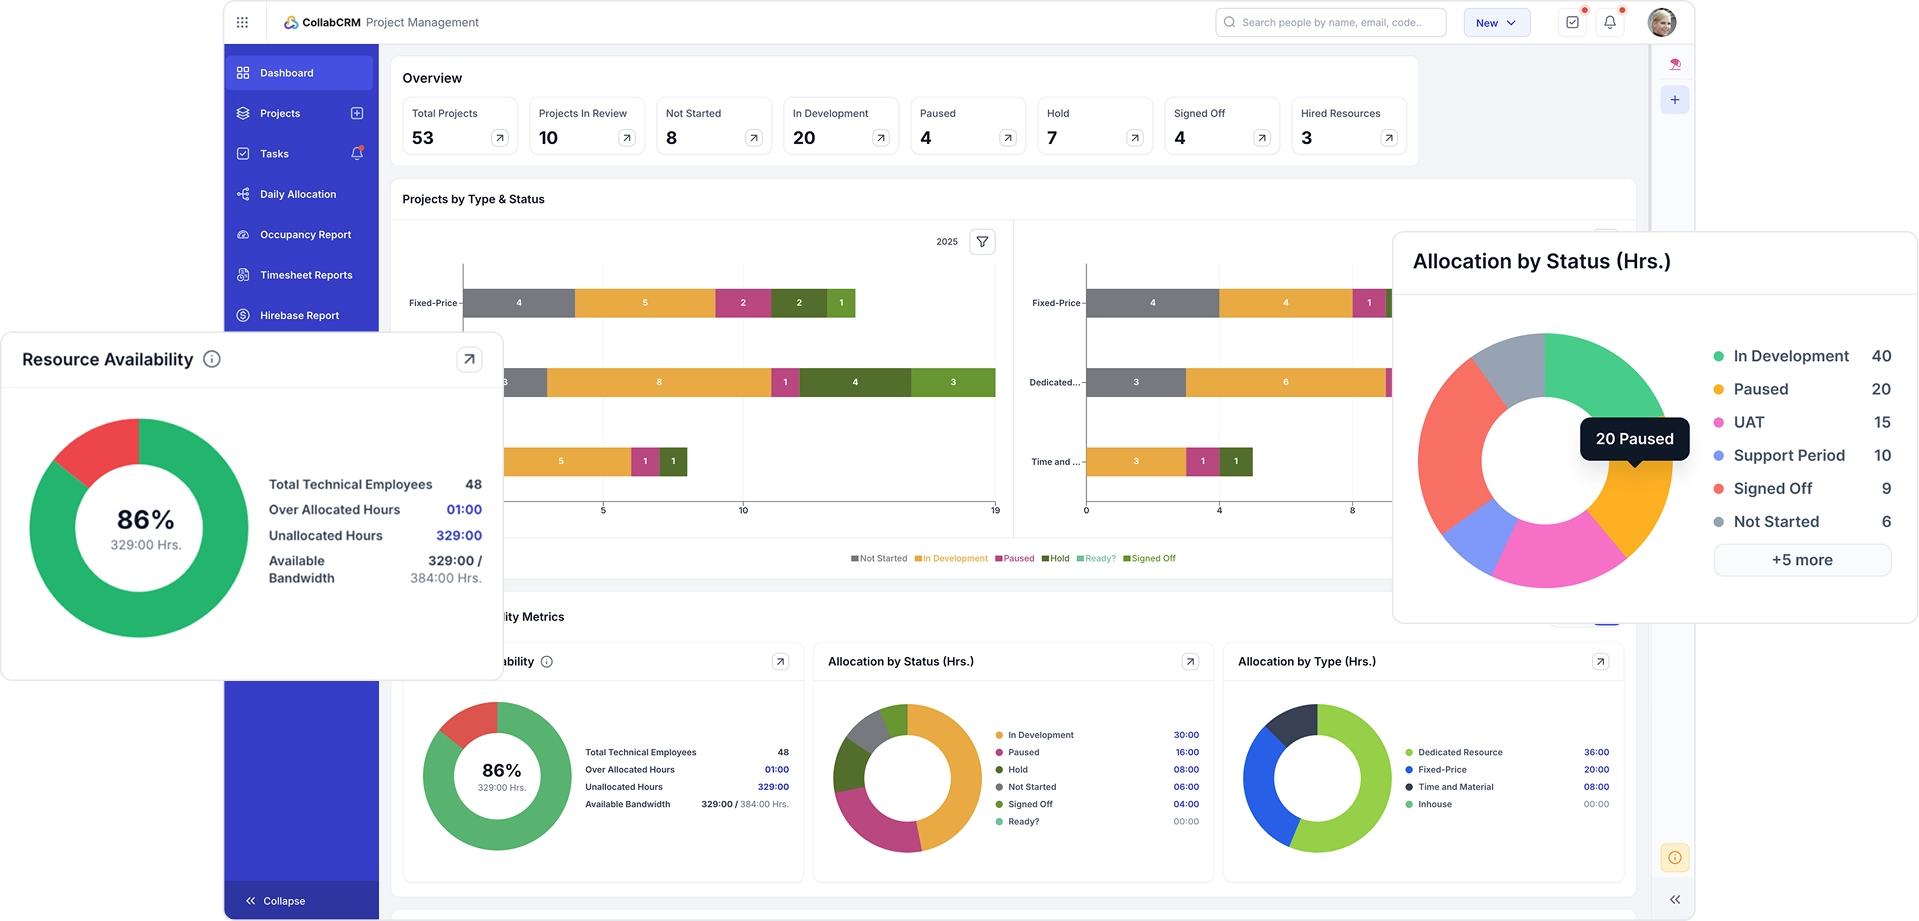1919x921 pixels.
Task: Click the plus icon in right rail
Action: click(1674, 100)
